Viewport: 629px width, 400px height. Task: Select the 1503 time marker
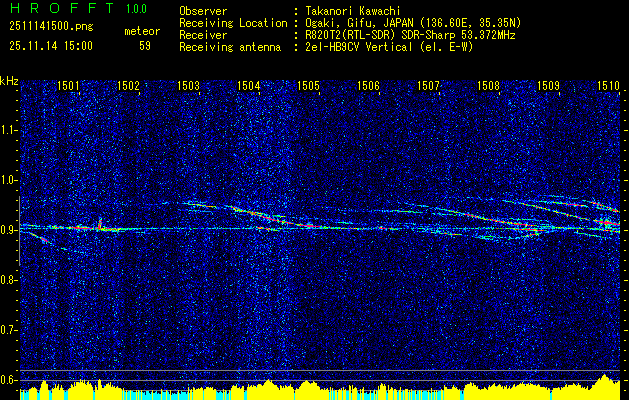tap(189, 87)
